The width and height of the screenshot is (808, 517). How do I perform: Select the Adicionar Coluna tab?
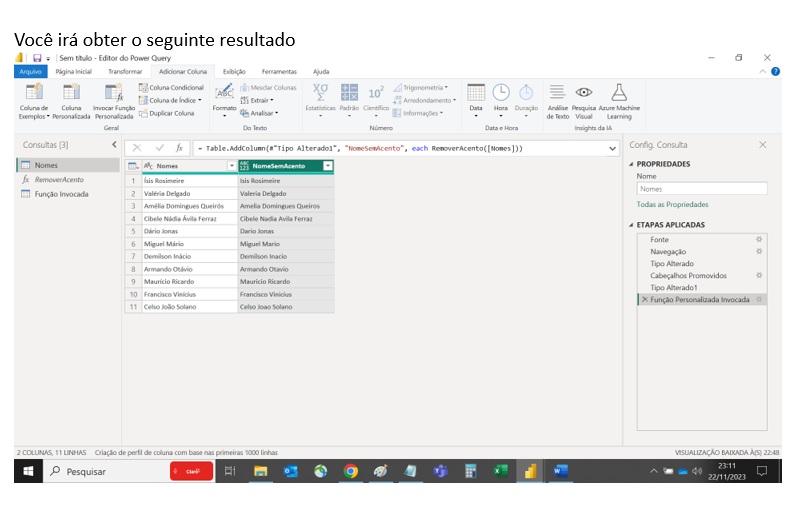pyautogui.click(x=182, y=72)
